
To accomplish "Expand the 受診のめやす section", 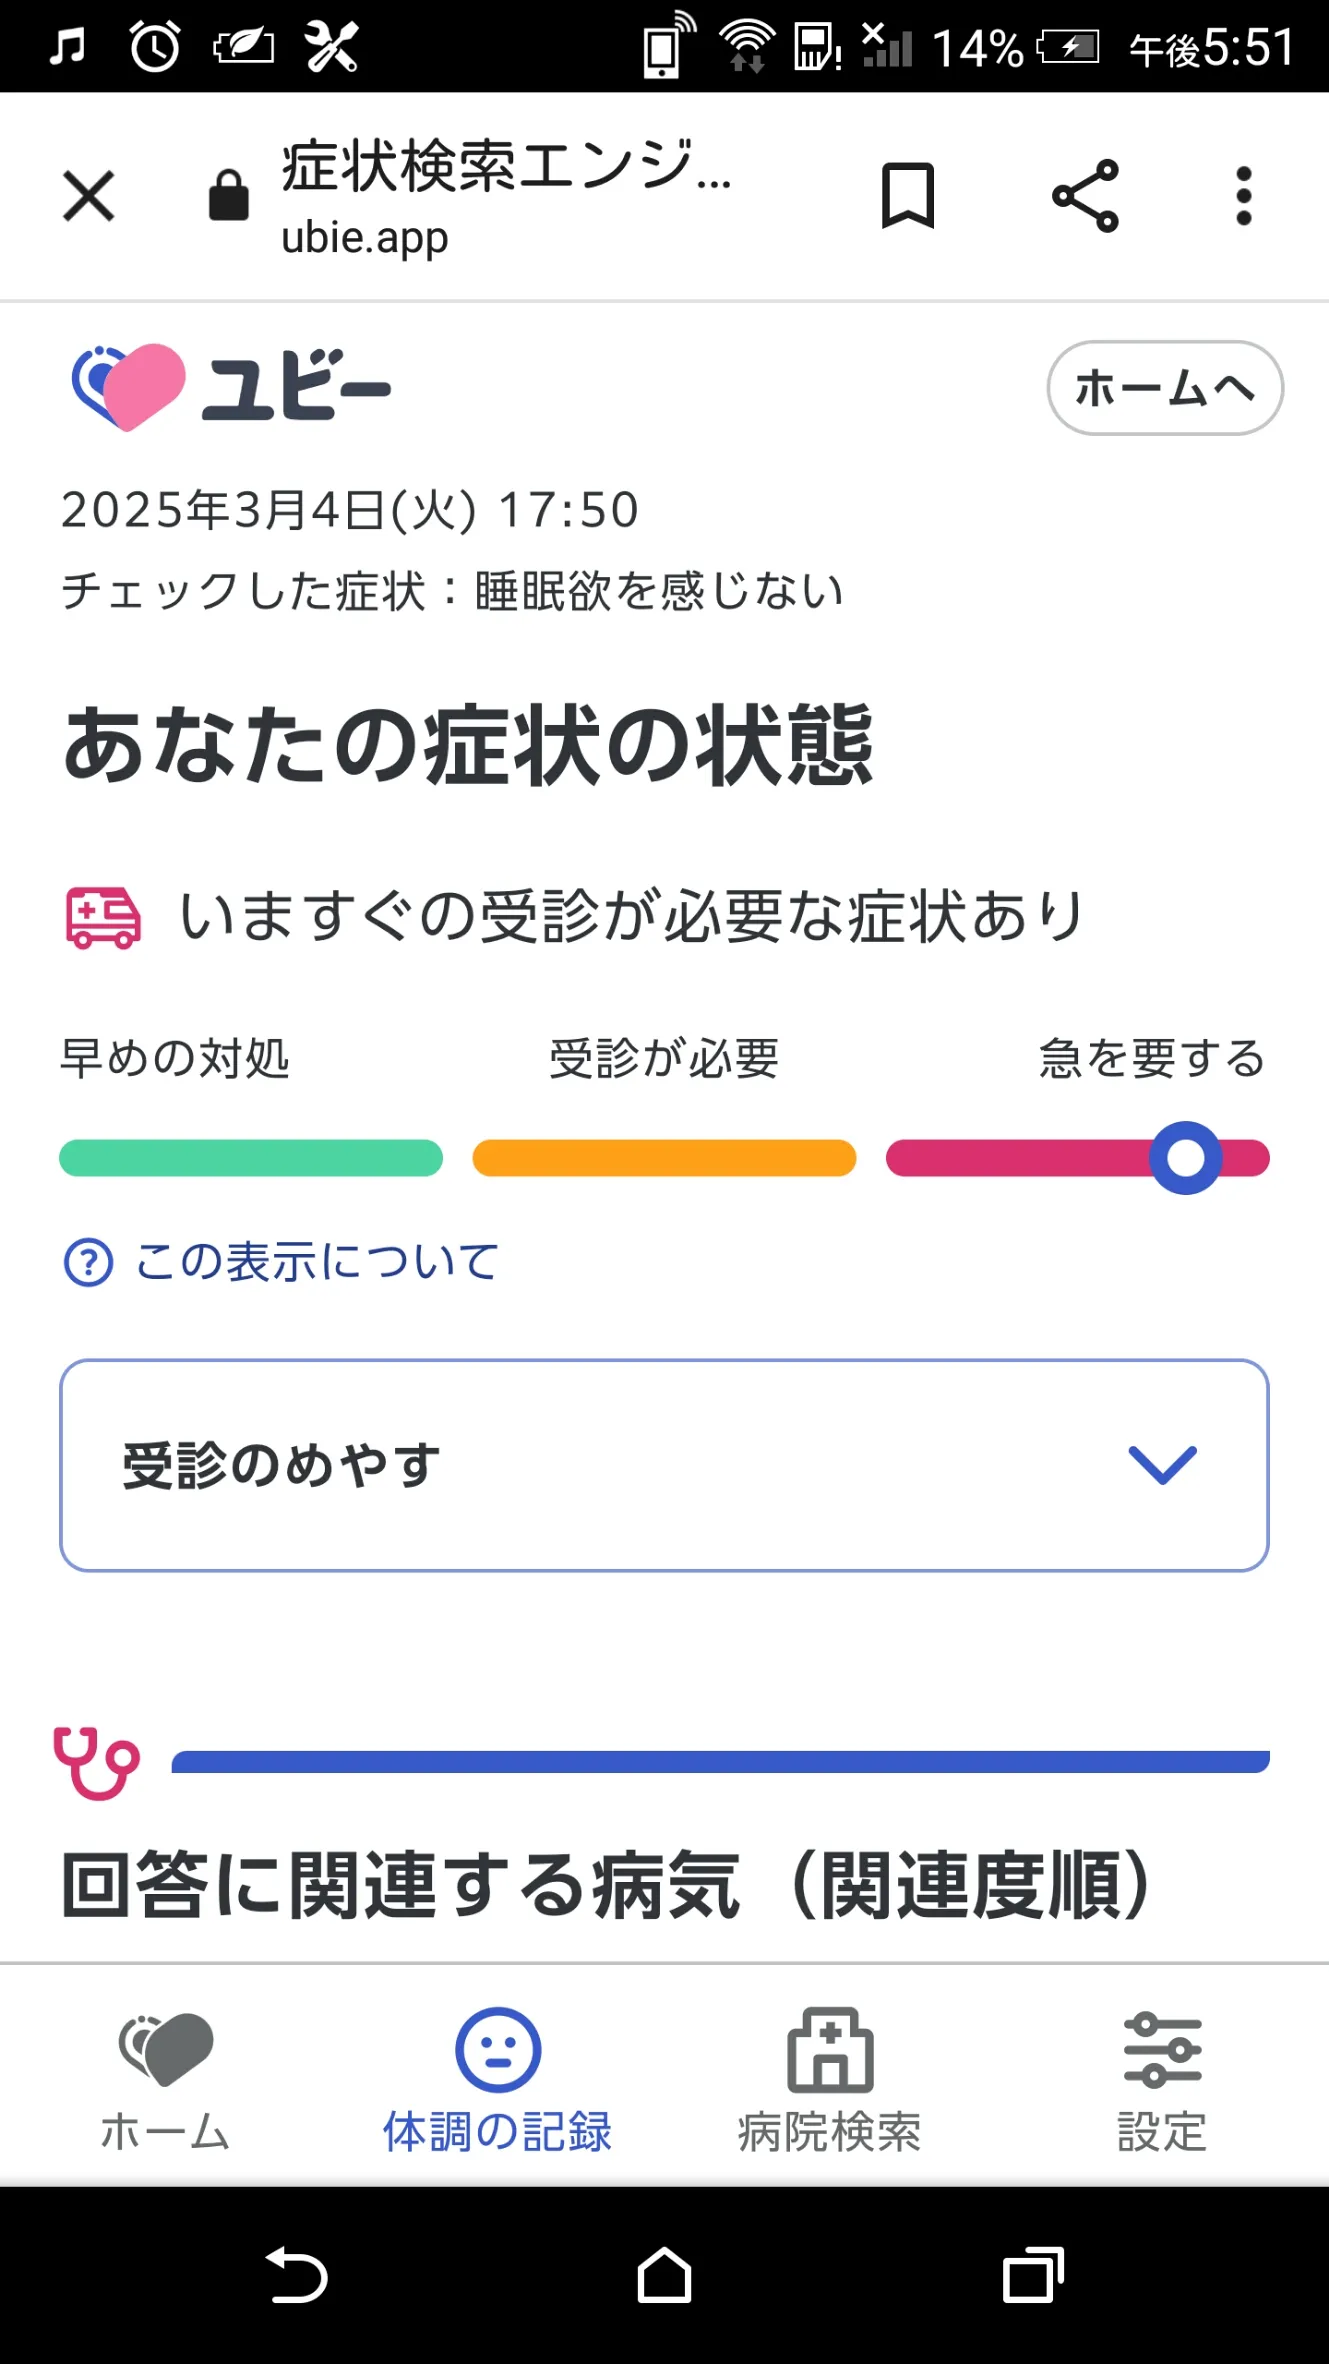I will click(x=664, y=1465).
